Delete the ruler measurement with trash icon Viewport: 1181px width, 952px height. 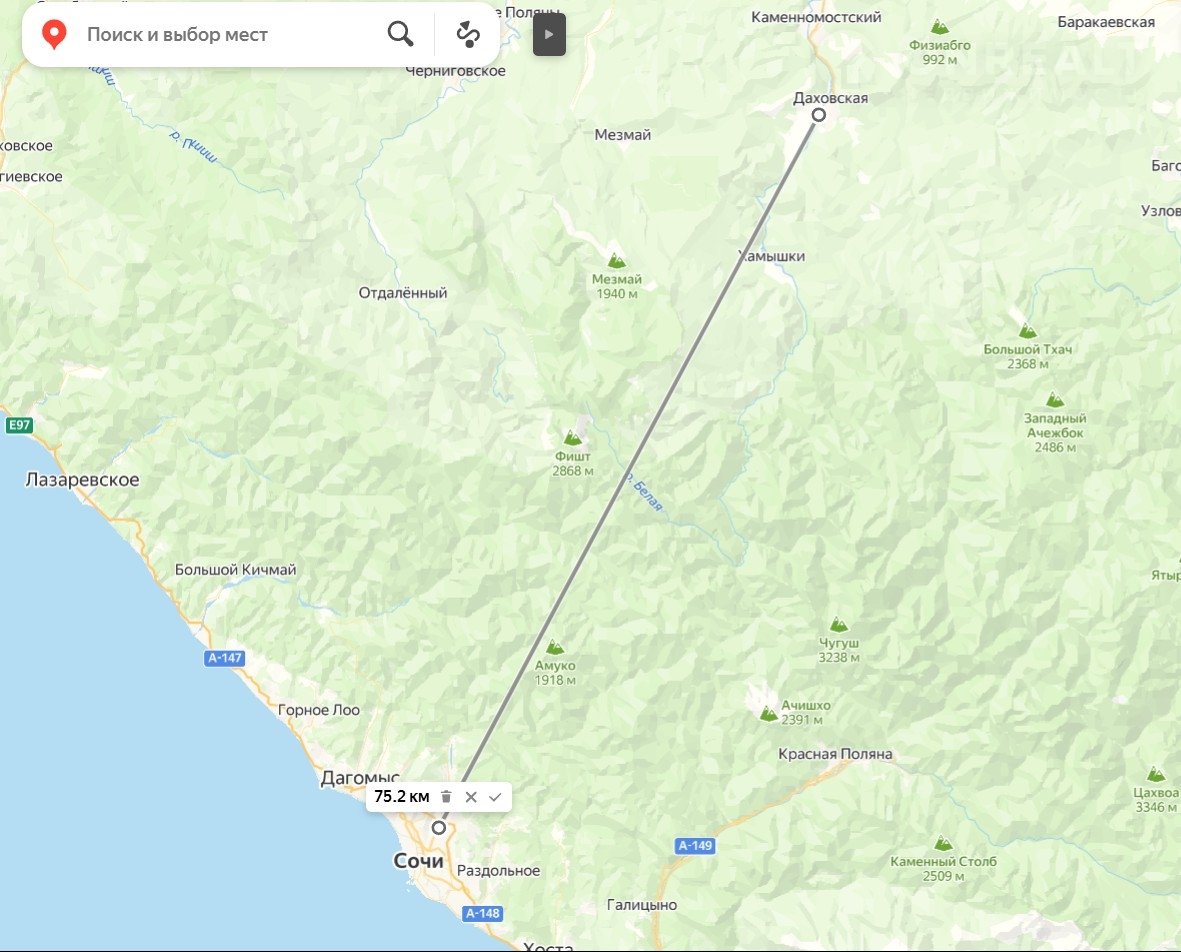446,797
